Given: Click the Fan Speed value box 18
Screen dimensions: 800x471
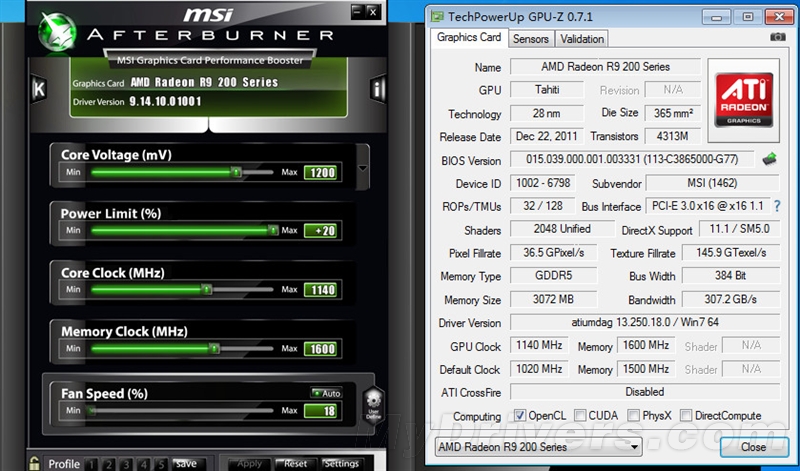Looking at the screenshot, I should [321, 411].
